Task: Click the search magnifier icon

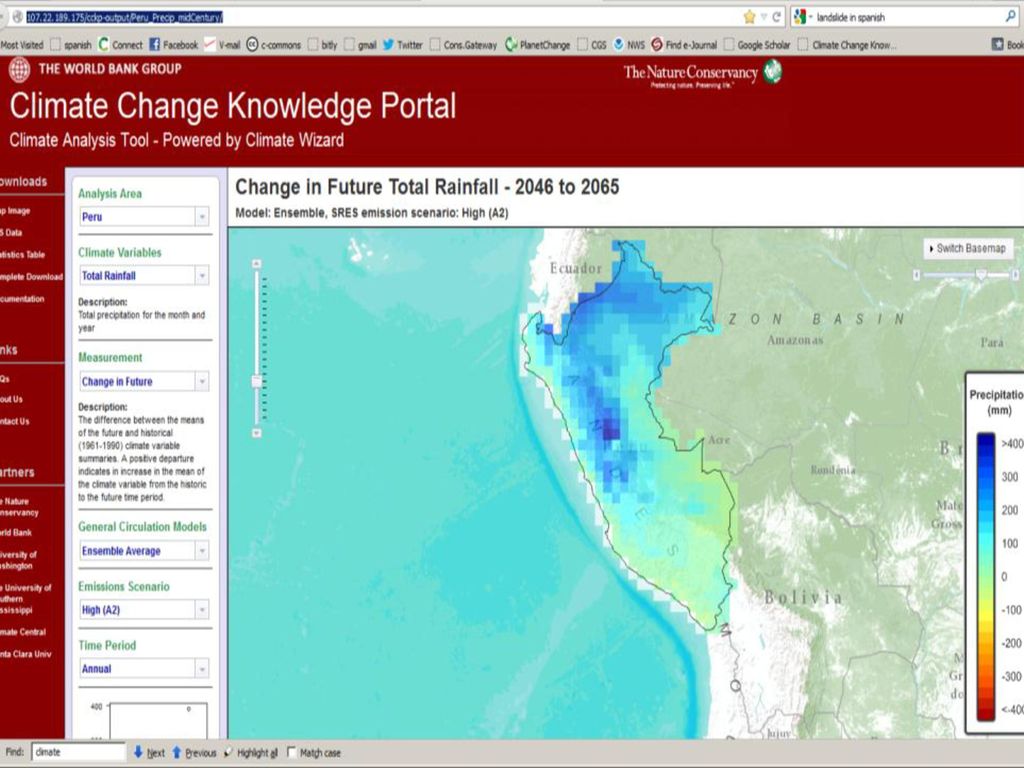Action: point(1010,17)
